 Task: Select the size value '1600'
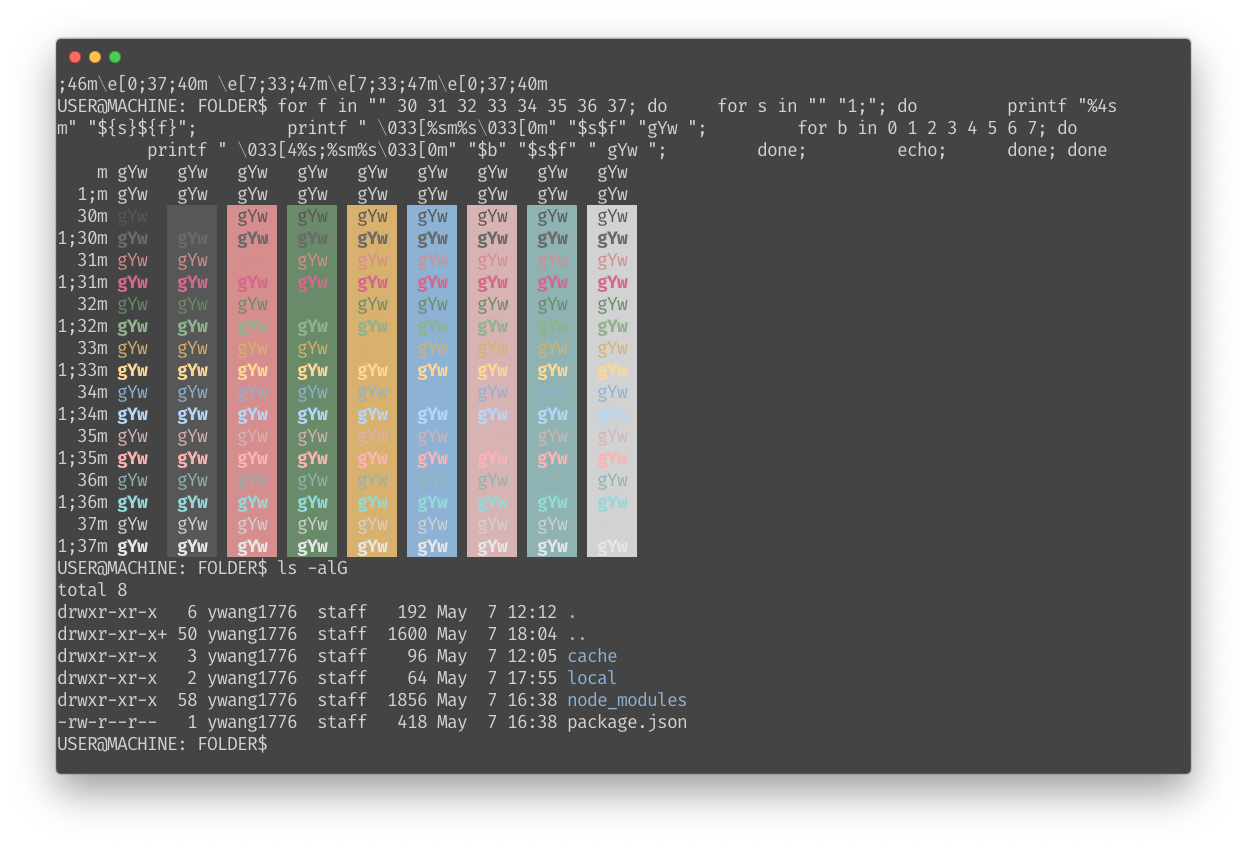coord(407,634)
